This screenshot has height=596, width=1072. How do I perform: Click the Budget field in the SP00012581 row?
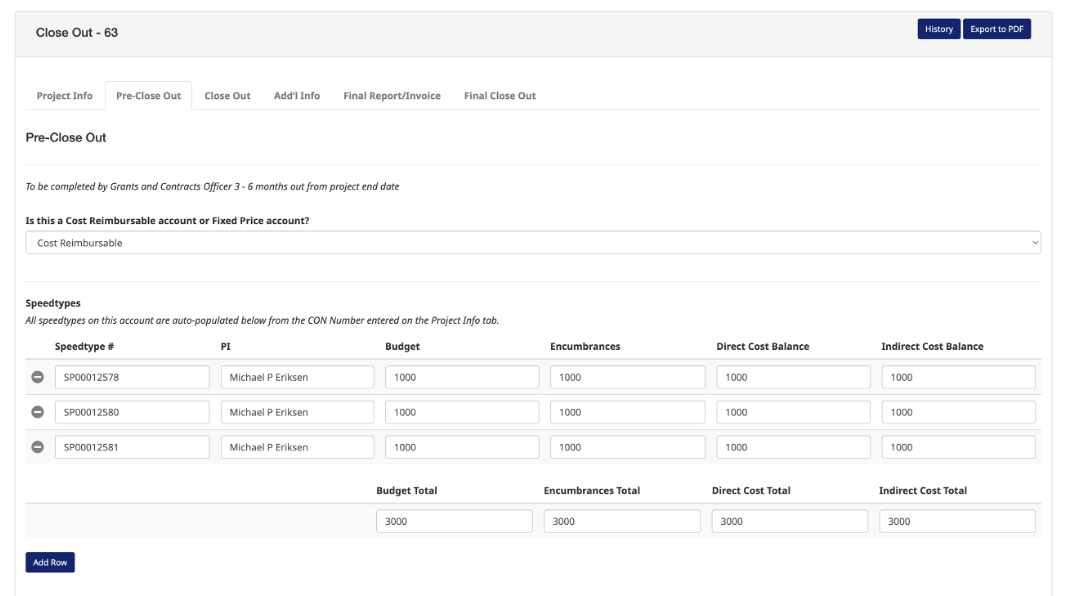pos(462,447)
